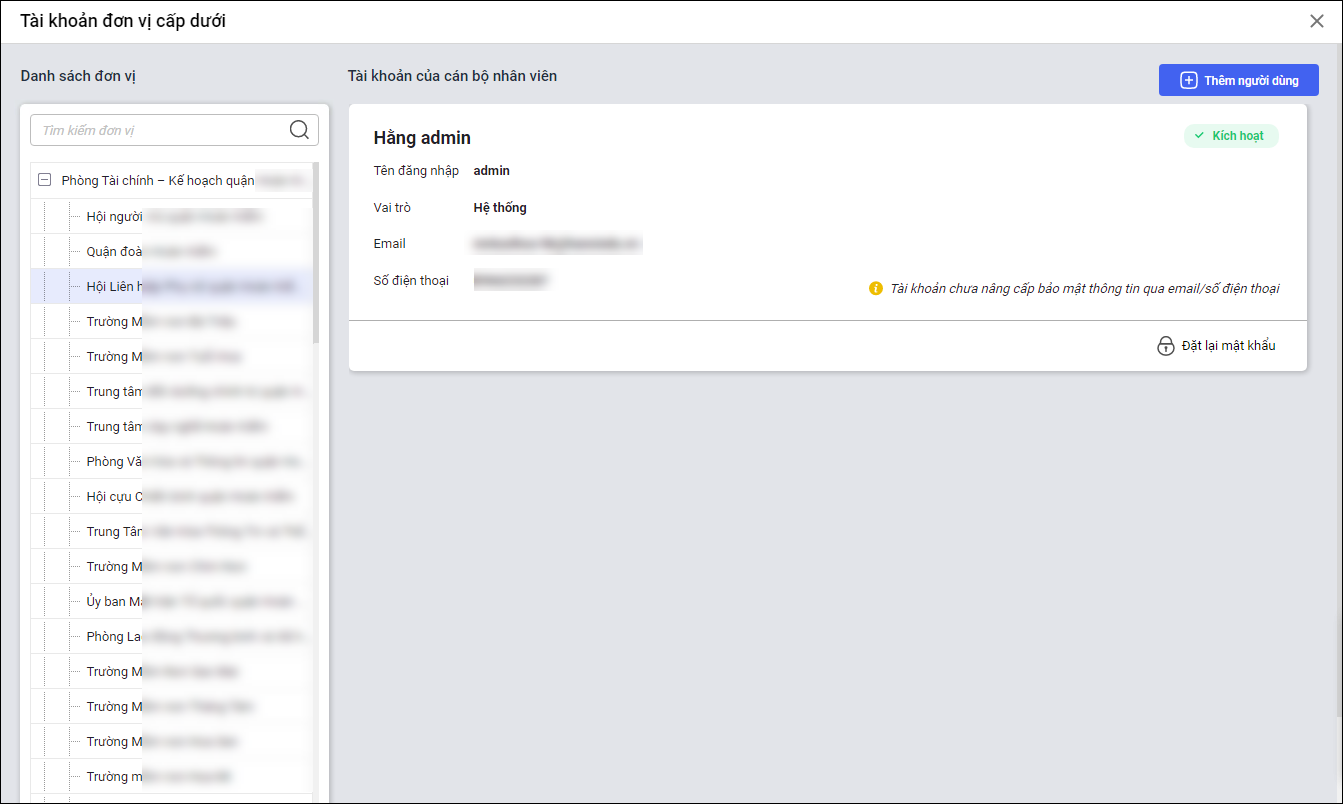Close the Tài khoản đơn vị cấp dưới dialog
Image resolution: width=1343 pixels, height=804 pixels.
point(1316,21)
